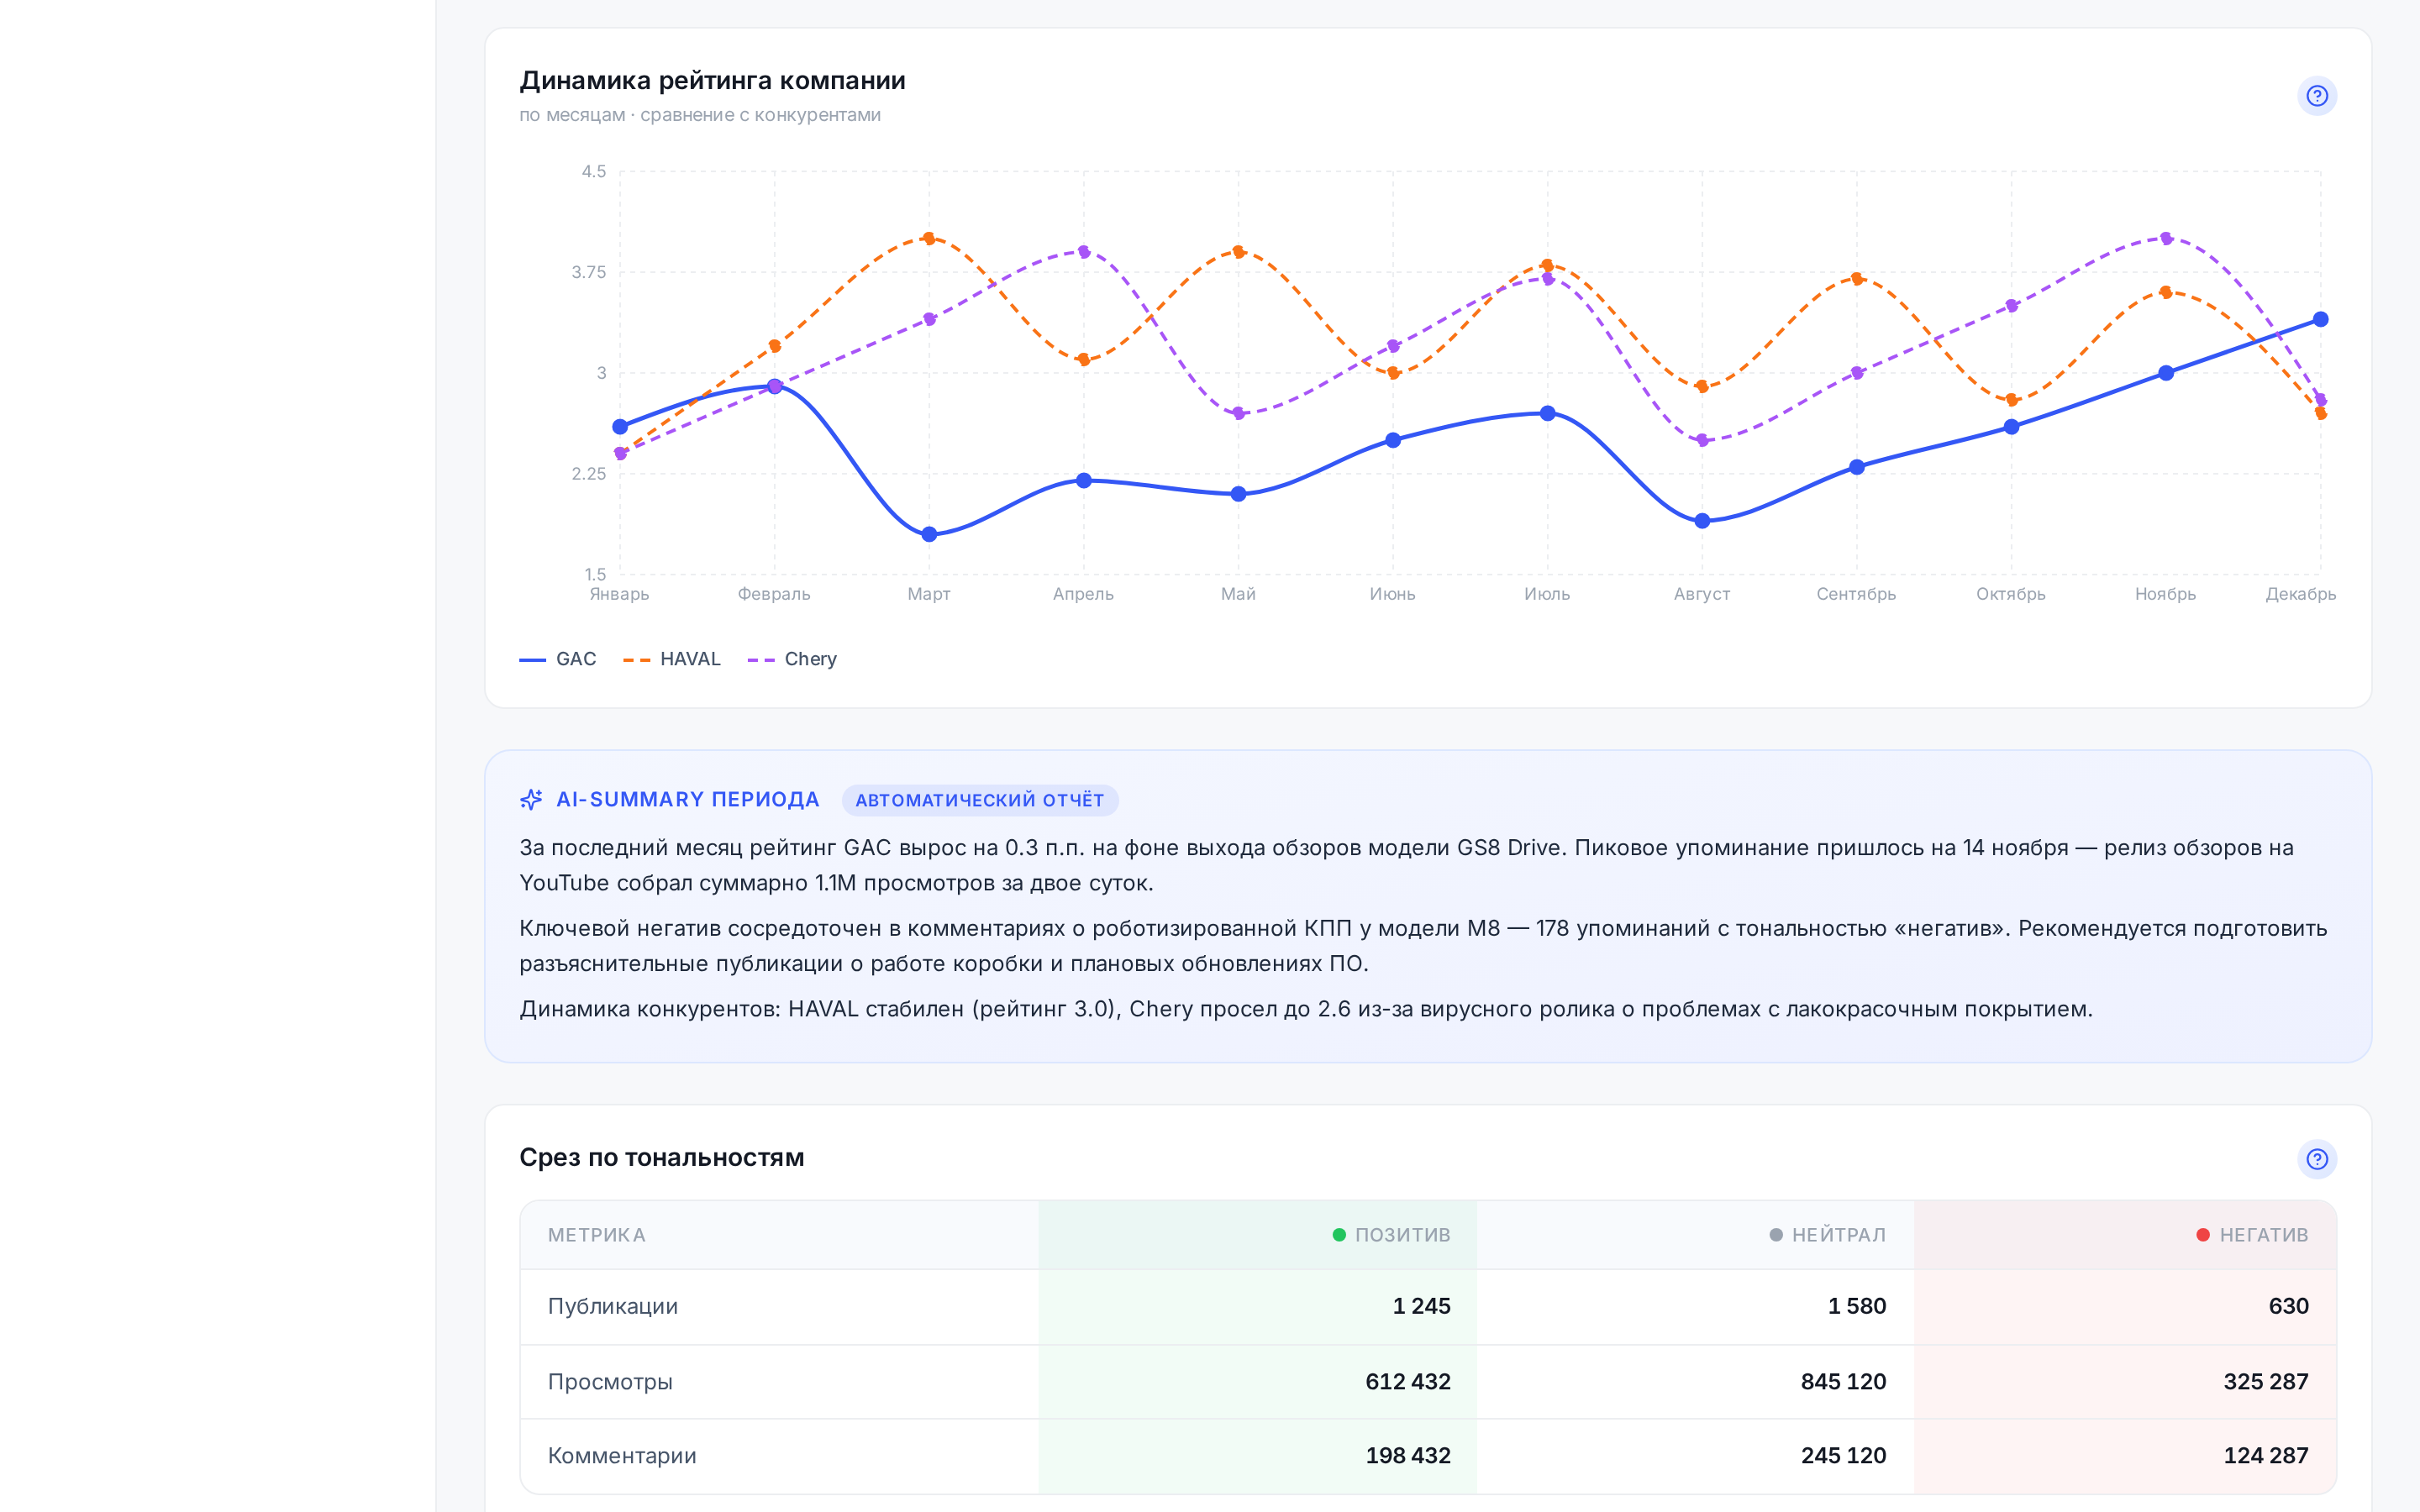Select the orange HAVAL point for Март
The image size is (2420, 1512).
[929, 238]
